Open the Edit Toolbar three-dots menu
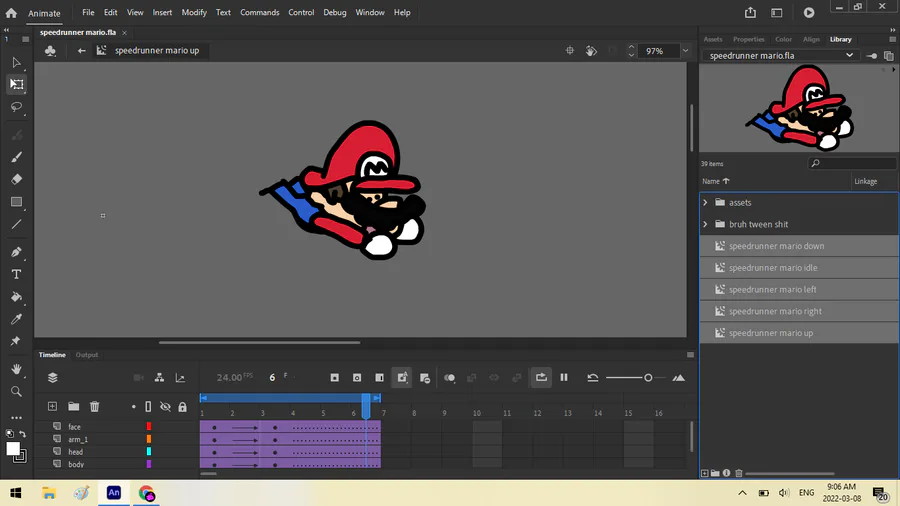 pyautogui.click(x=16, y=418)
